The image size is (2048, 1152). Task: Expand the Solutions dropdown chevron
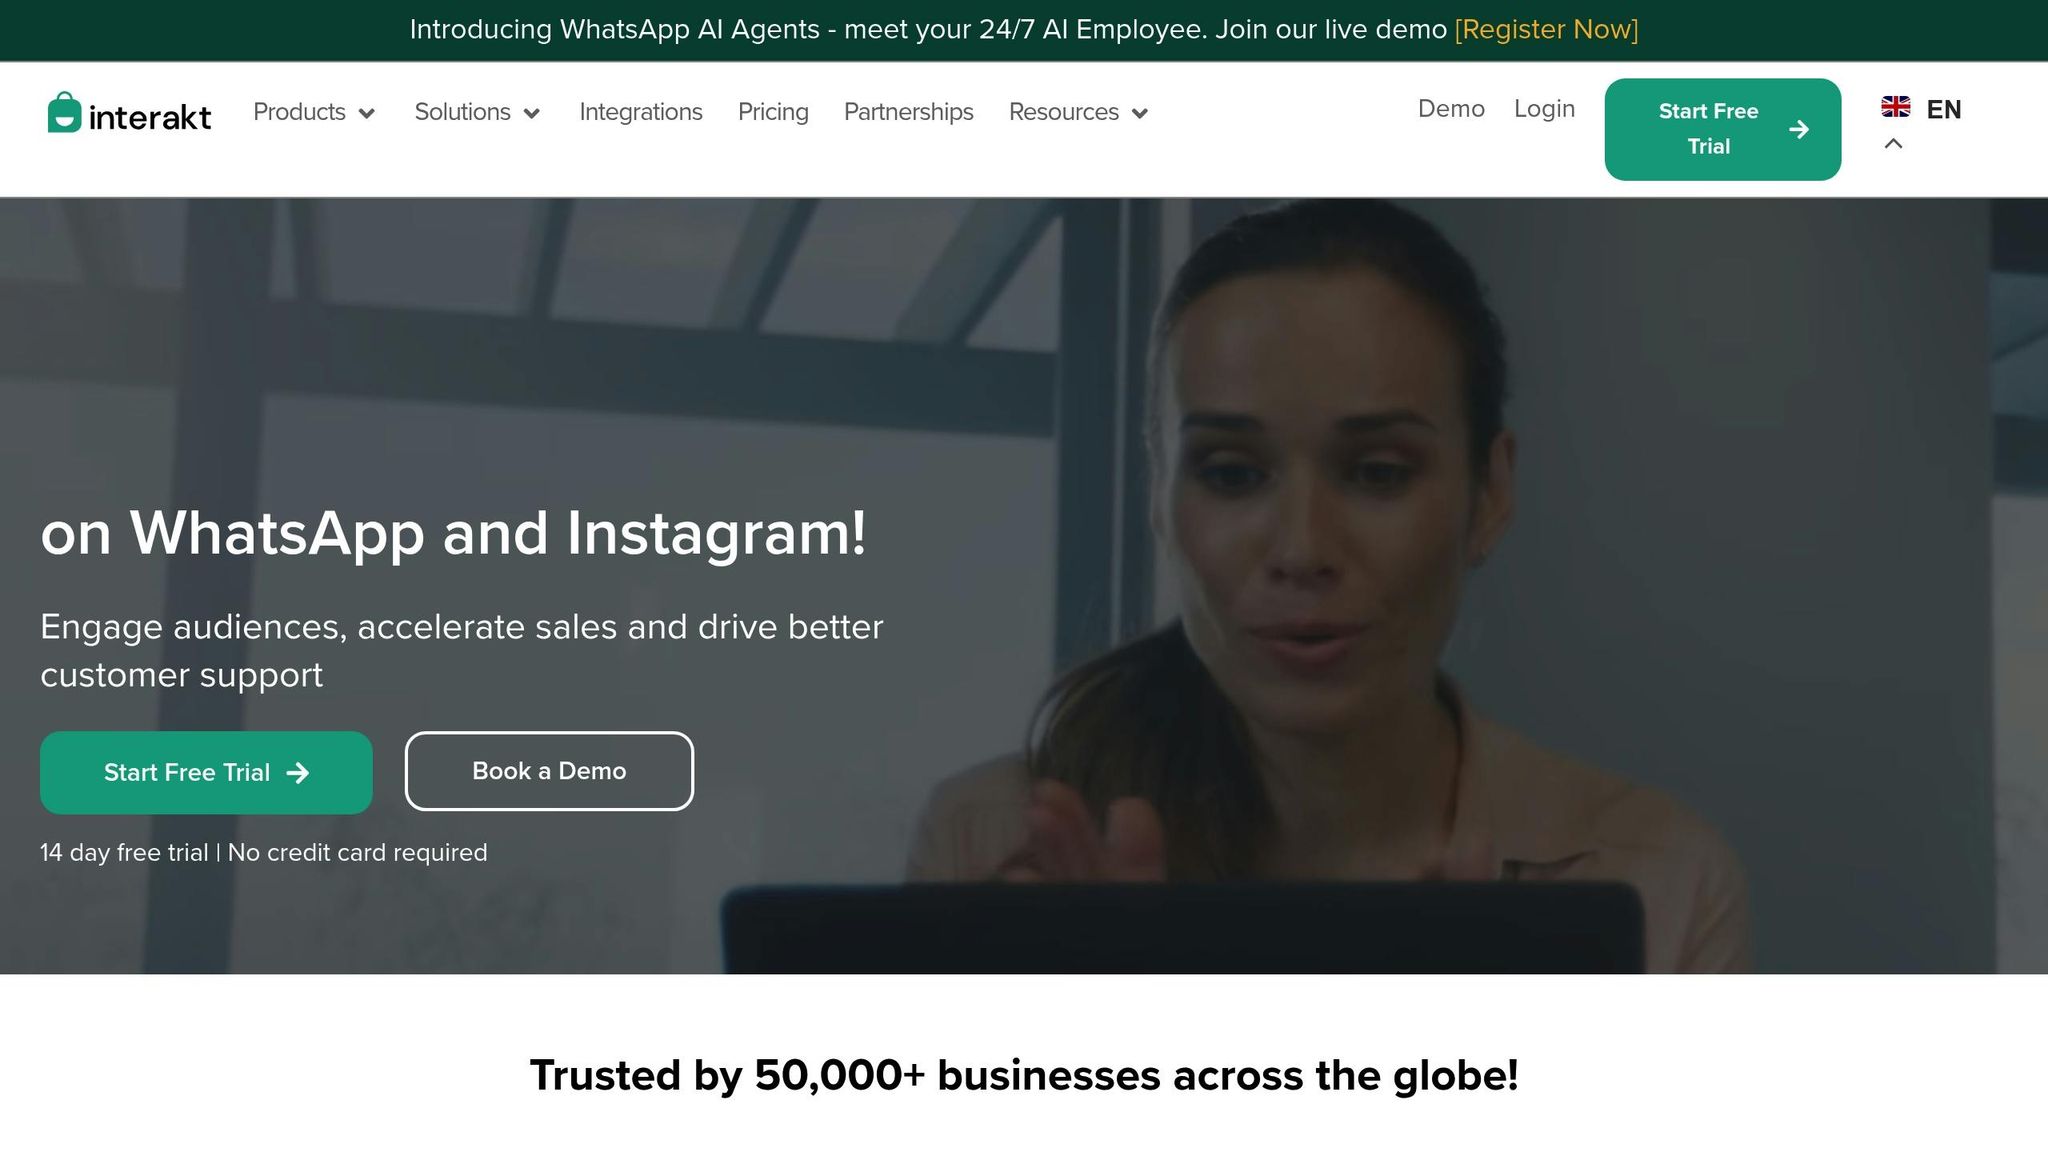532,113
